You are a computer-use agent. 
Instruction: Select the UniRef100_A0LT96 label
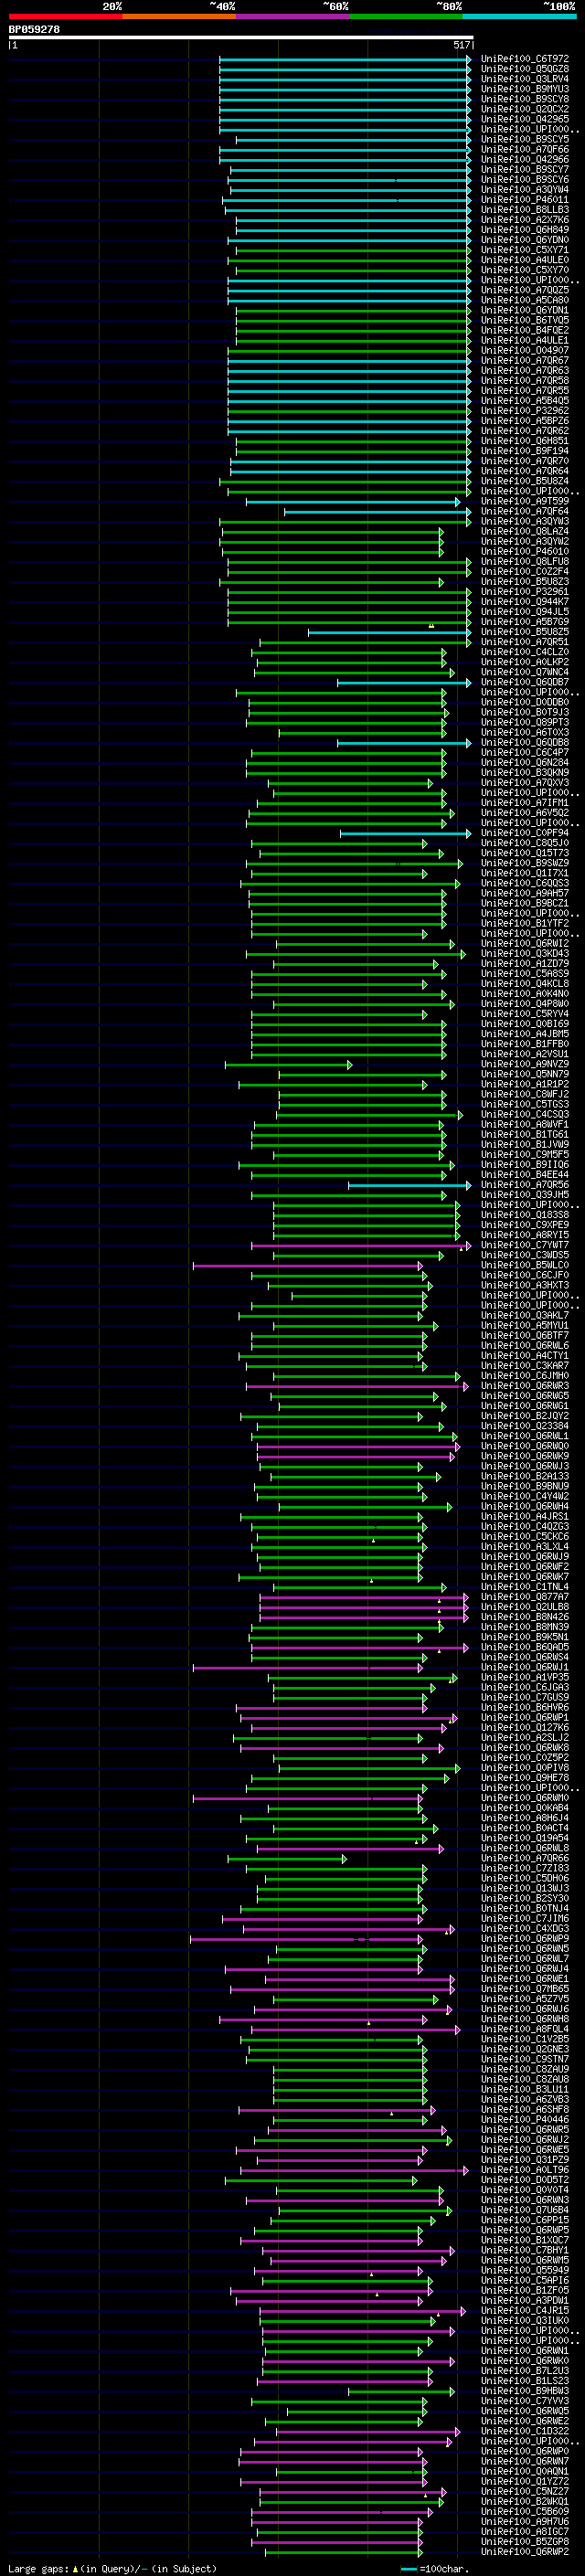525,2171
